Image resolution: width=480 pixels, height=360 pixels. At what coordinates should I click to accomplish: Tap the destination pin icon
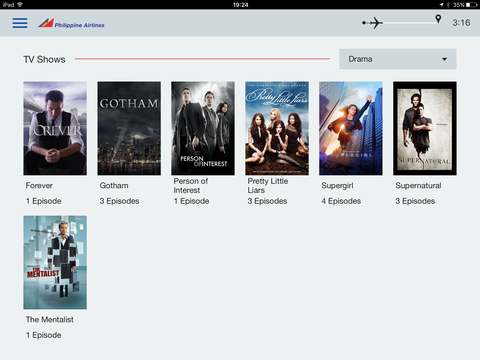tap(438, 19)
